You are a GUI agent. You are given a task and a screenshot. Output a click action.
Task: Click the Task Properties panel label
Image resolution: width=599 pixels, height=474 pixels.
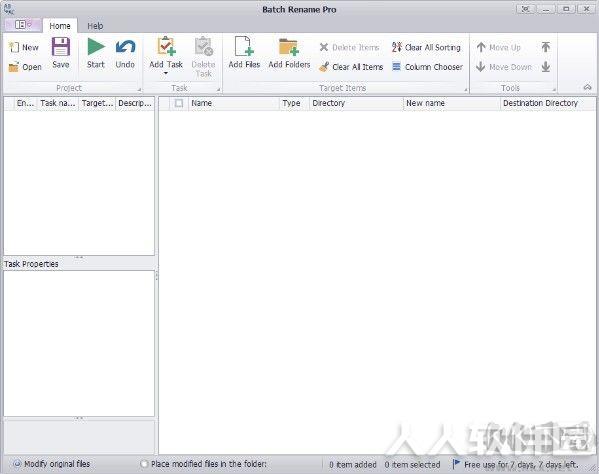coord(31,264)
